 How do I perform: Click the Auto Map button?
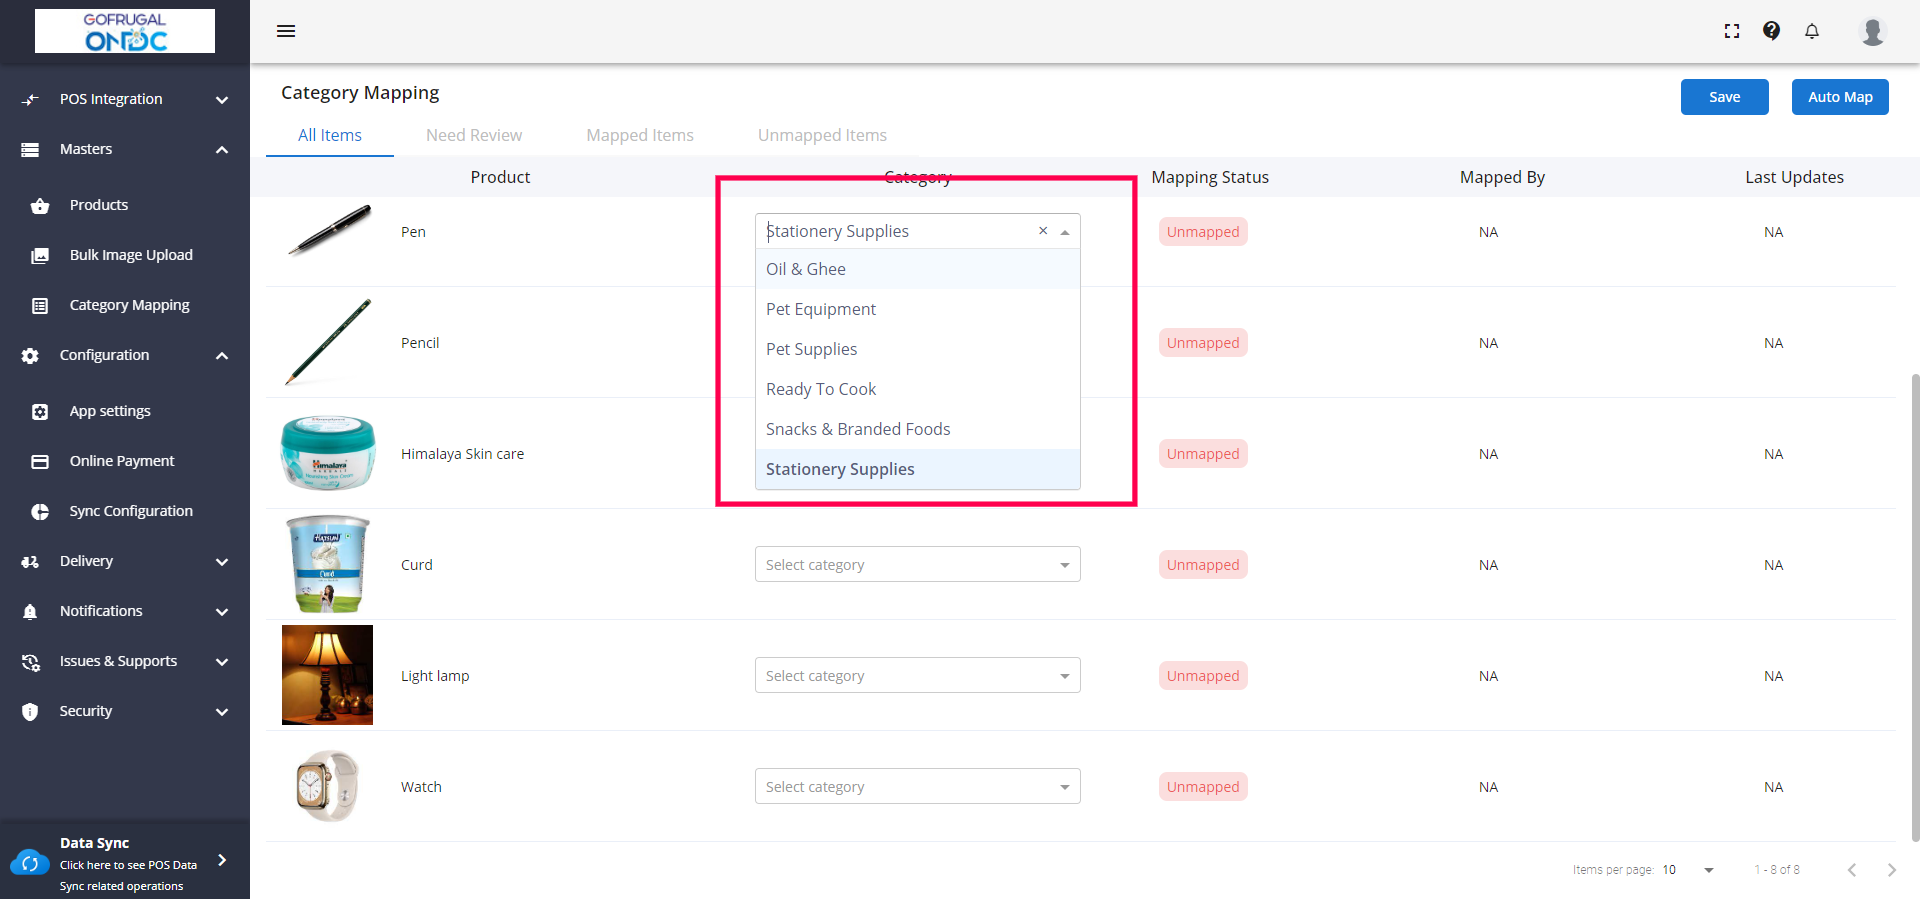(1839, 97)
